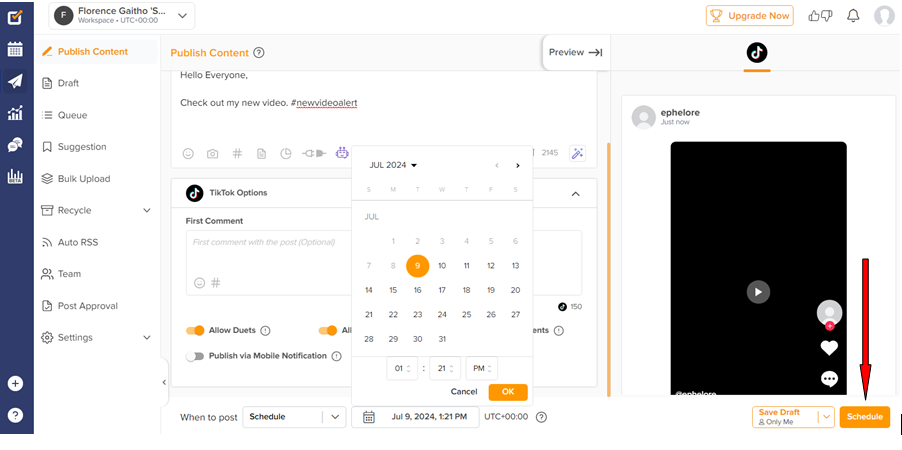The width and height of the screenshot is (902, 450).
Task: Click the Save Draft button
Action: tap(785, 417)
